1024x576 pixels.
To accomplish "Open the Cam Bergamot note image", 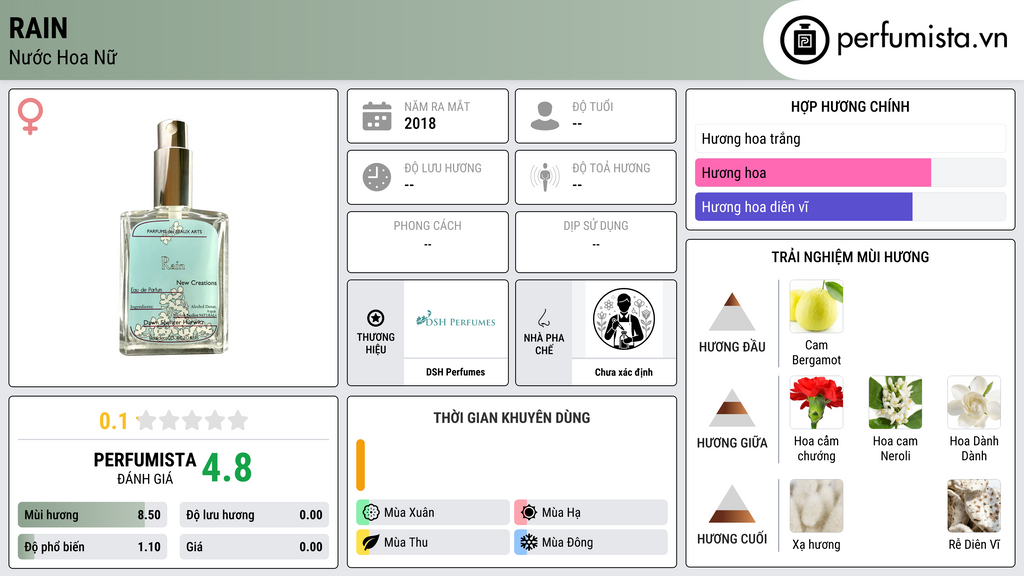I will point(816,307).
